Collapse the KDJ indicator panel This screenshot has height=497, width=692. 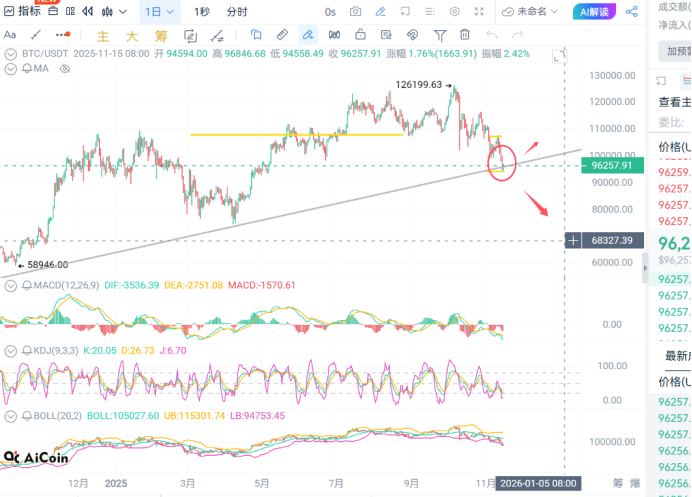[x=11, y=351]
